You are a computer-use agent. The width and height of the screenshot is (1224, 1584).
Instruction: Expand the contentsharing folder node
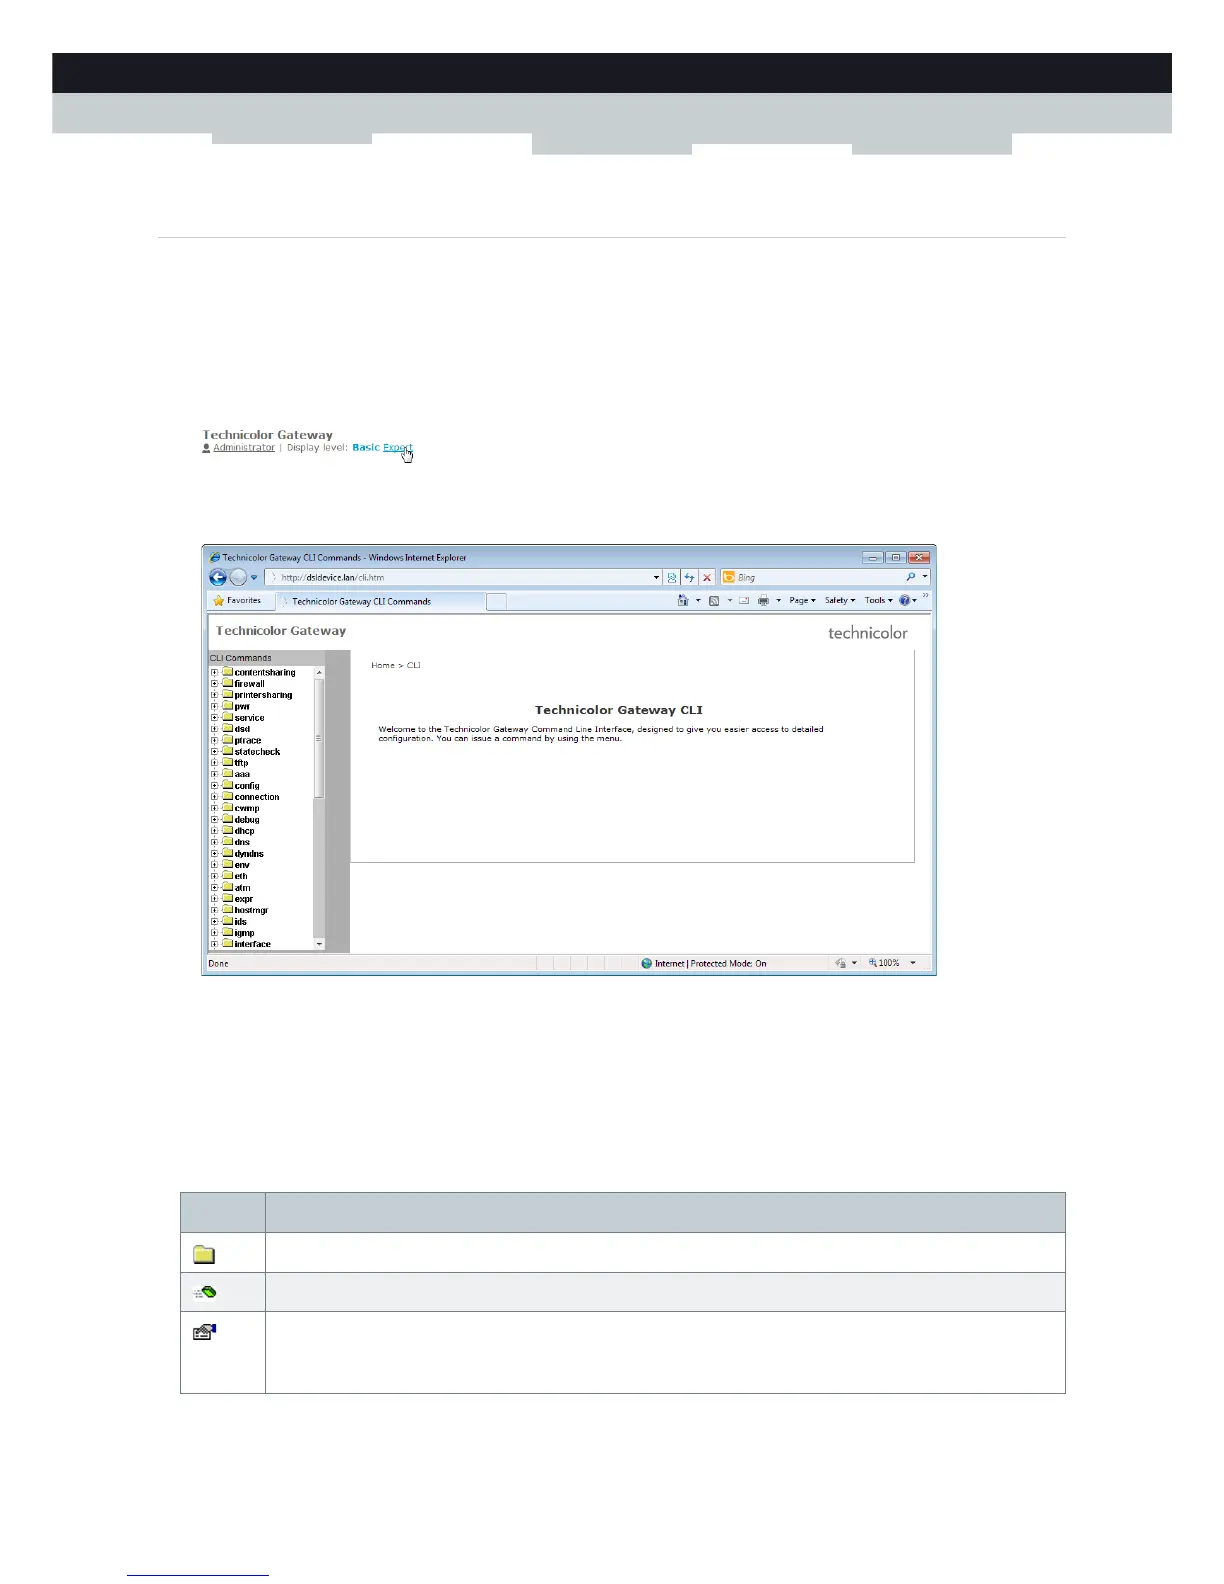pyautogui.click(x=214, y=672)
